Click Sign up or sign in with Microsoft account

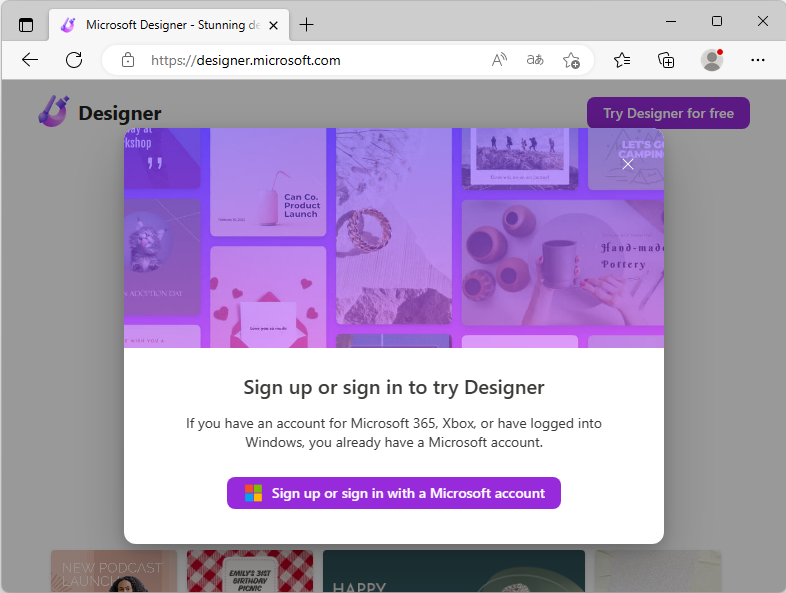coord(394,493)
